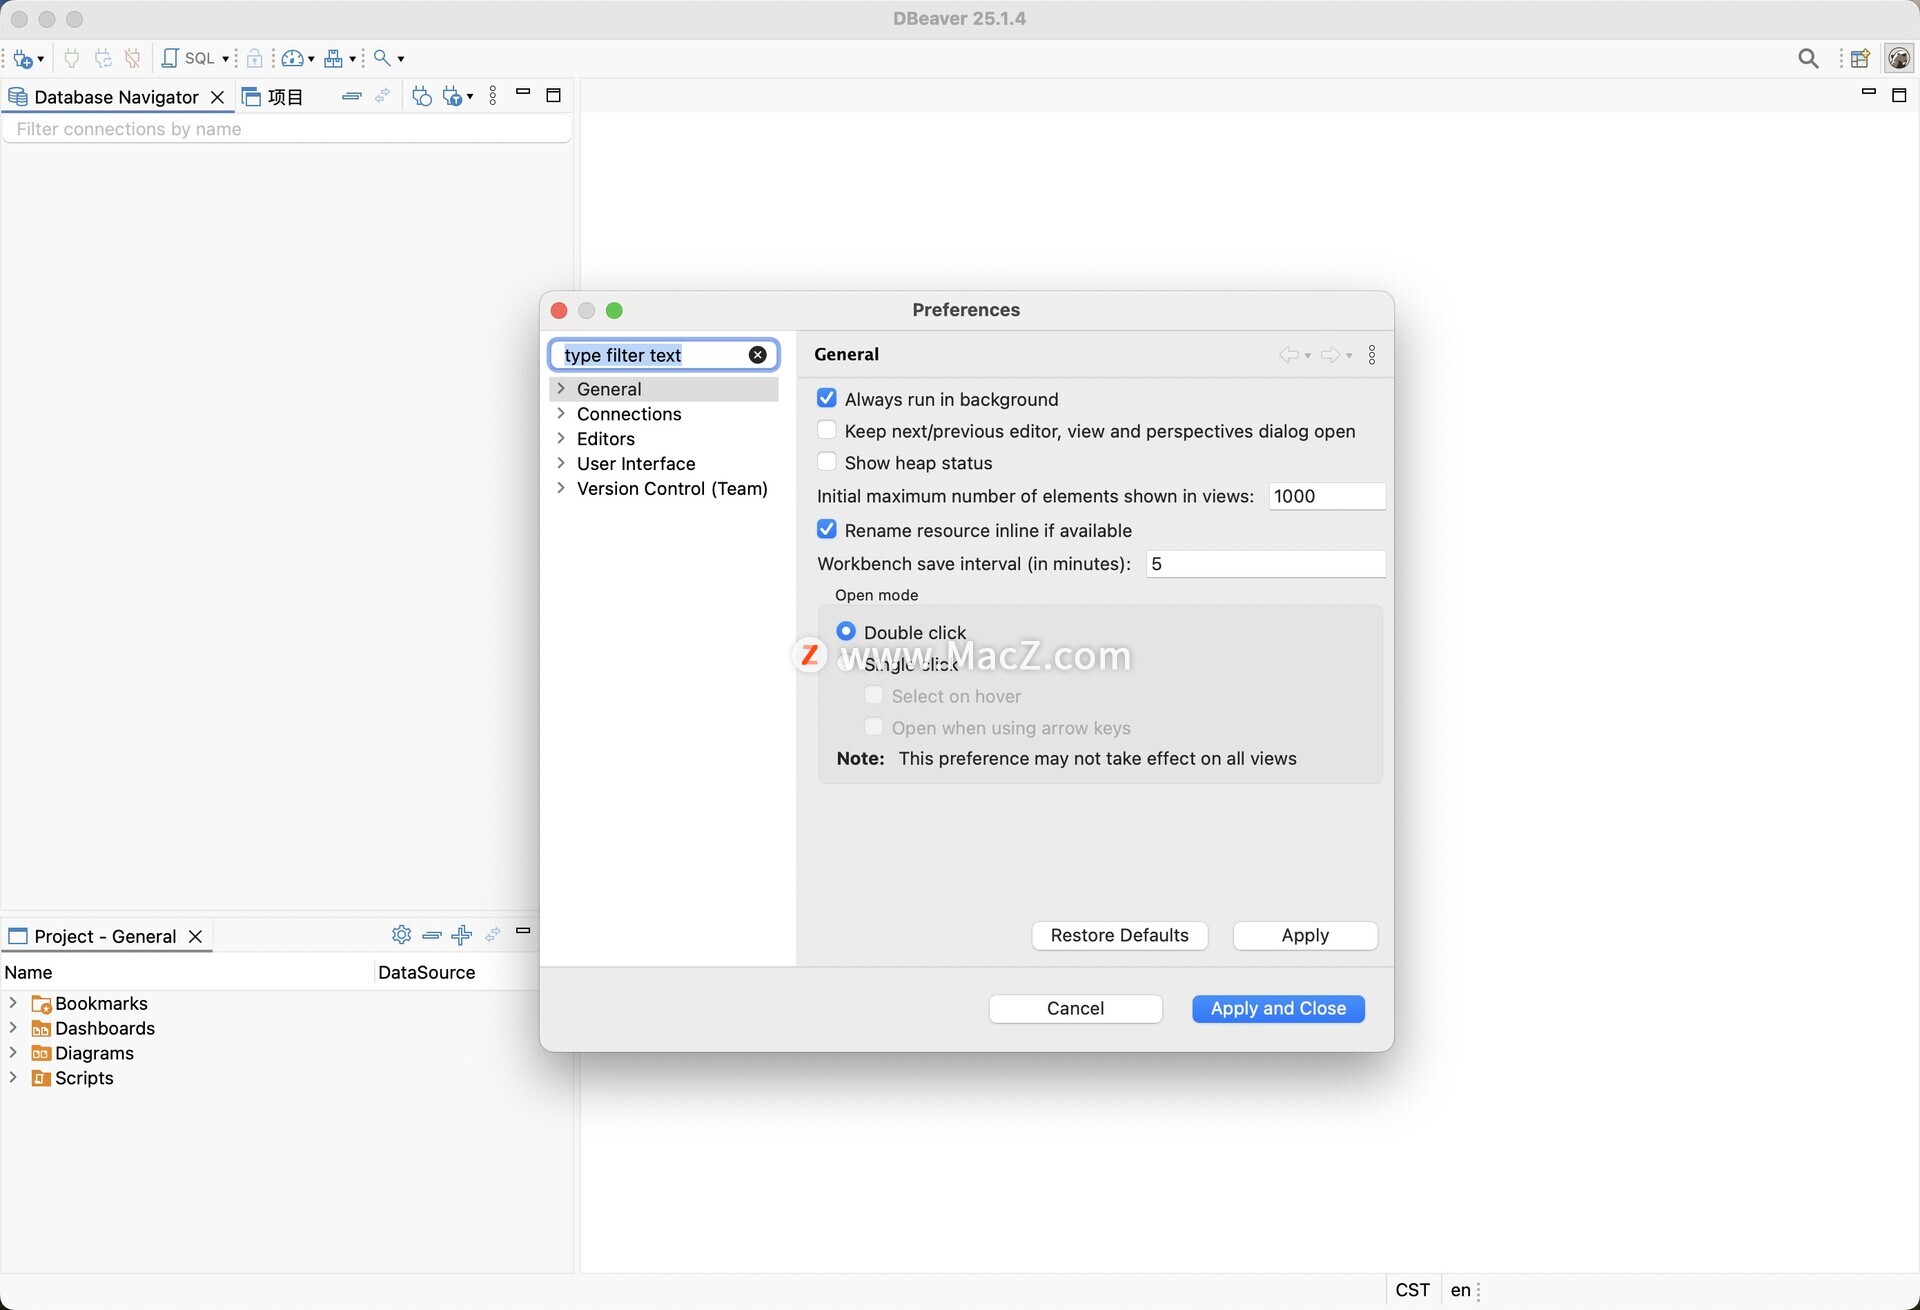
Task: Click the forward arrow in Preferences header
Action: click(1331, 355)
